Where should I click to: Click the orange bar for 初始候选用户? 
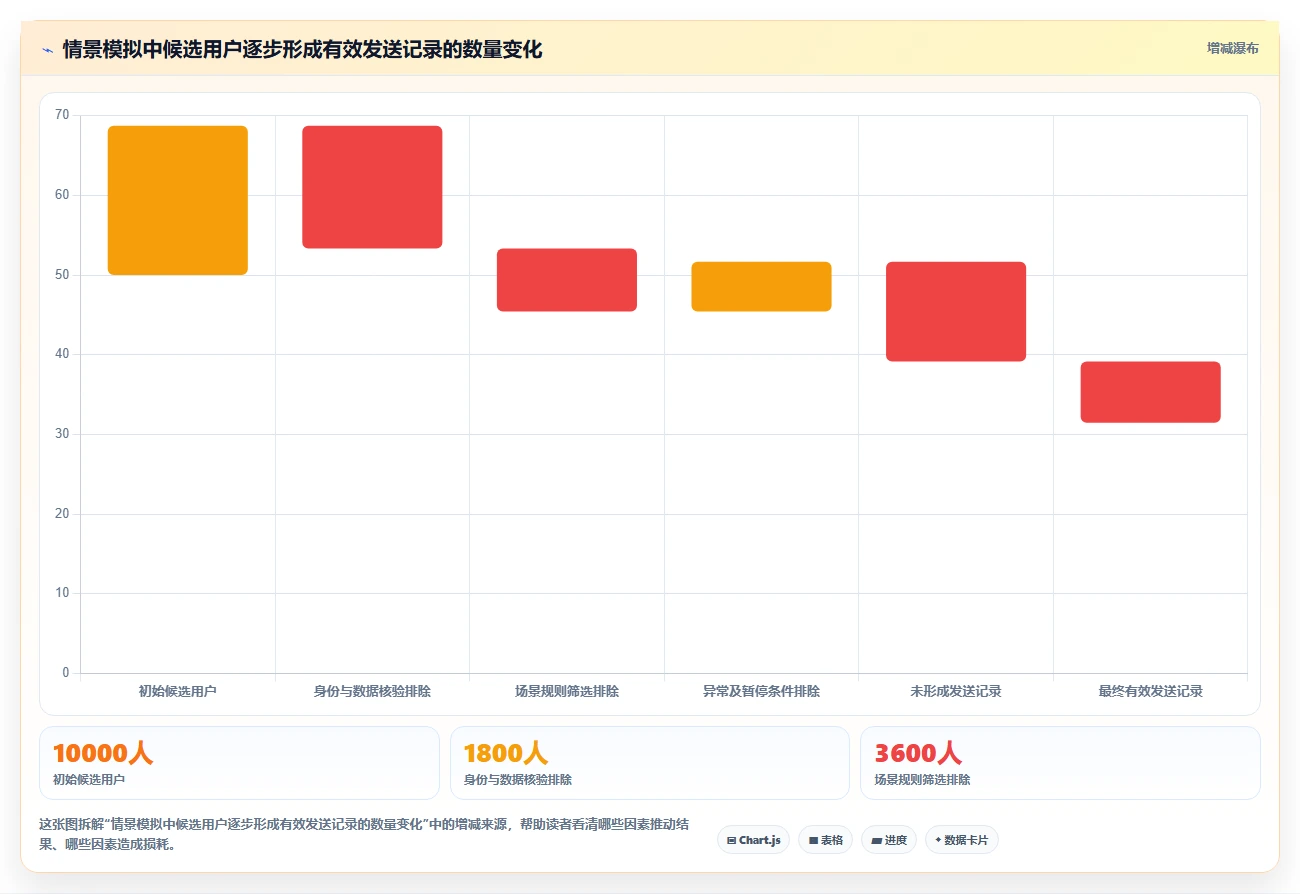click(178, 200)
